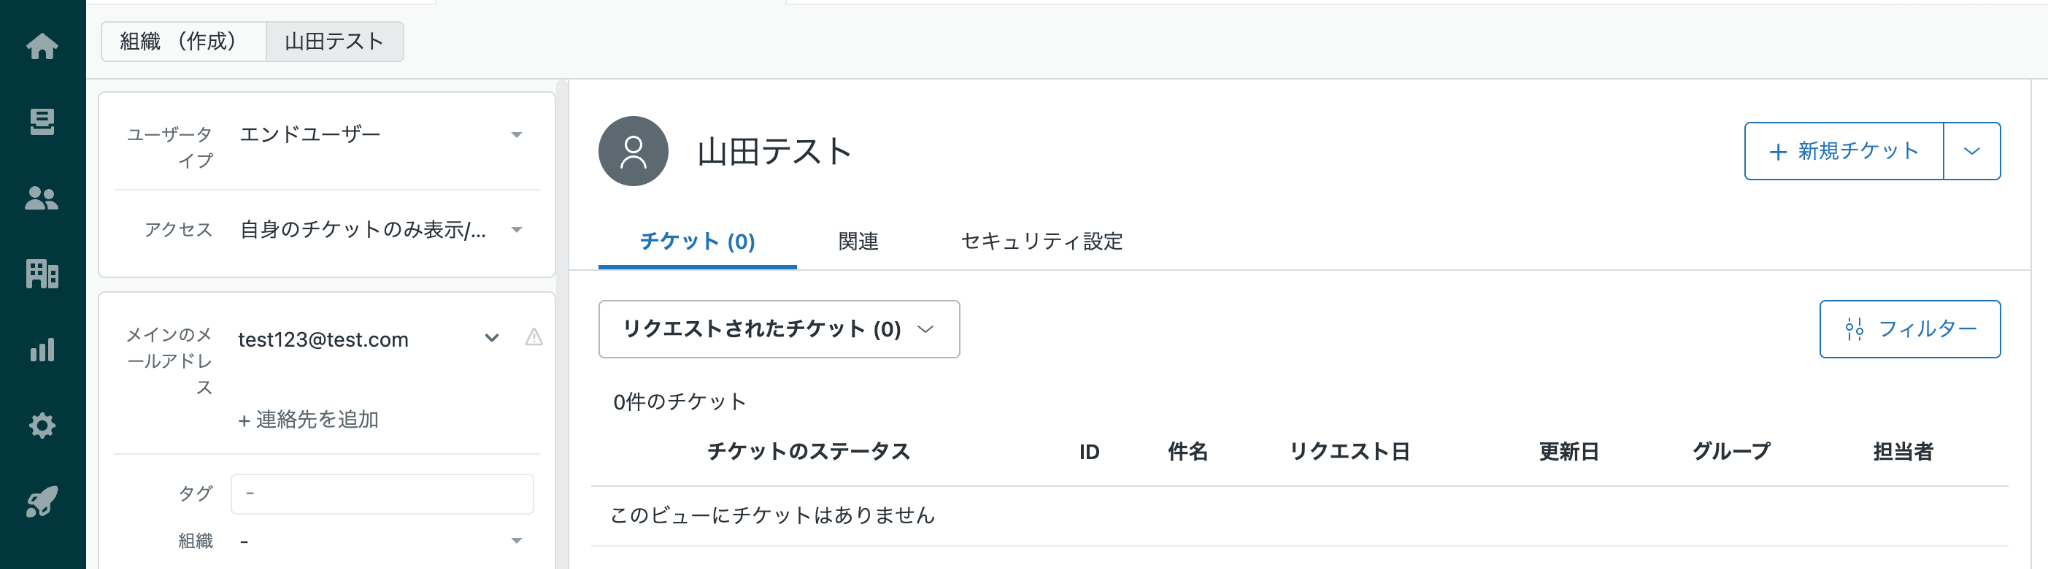Click the 新規チケット button
Viewport: 2048px width, 569px height.
pyautogui.click(x=1844, y=151)
